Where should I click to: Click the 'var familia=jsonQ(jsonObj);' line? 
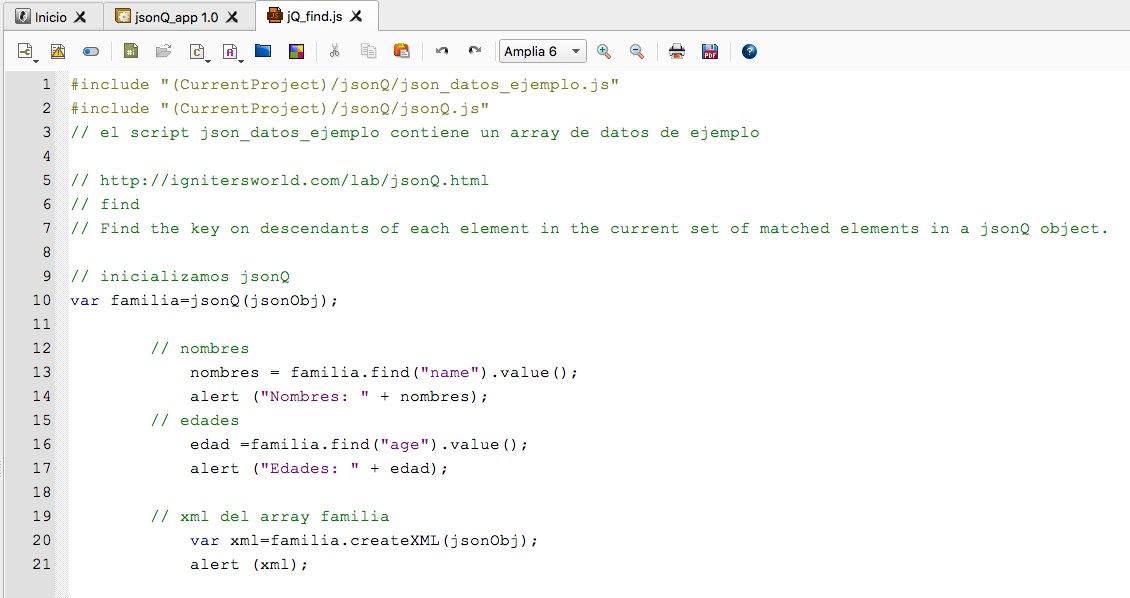click(204, 300)
